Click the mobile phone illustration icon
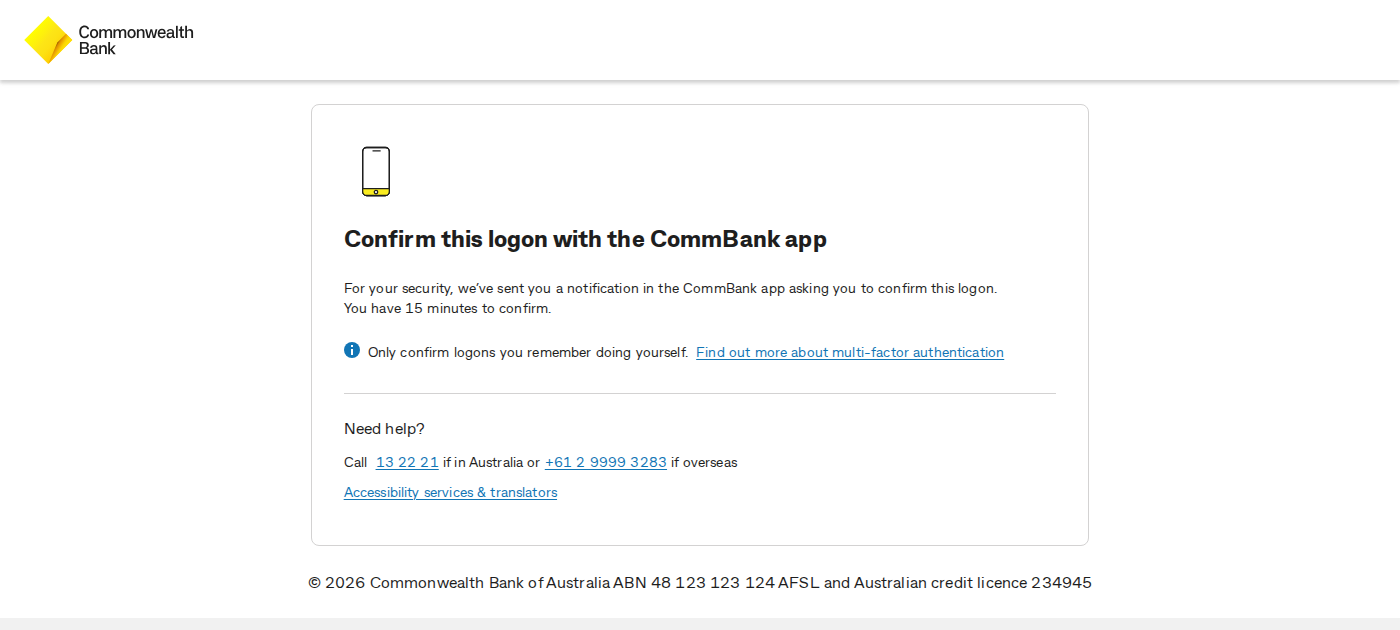The width and height of the screenshot is (1400, 630). [376, 171]
